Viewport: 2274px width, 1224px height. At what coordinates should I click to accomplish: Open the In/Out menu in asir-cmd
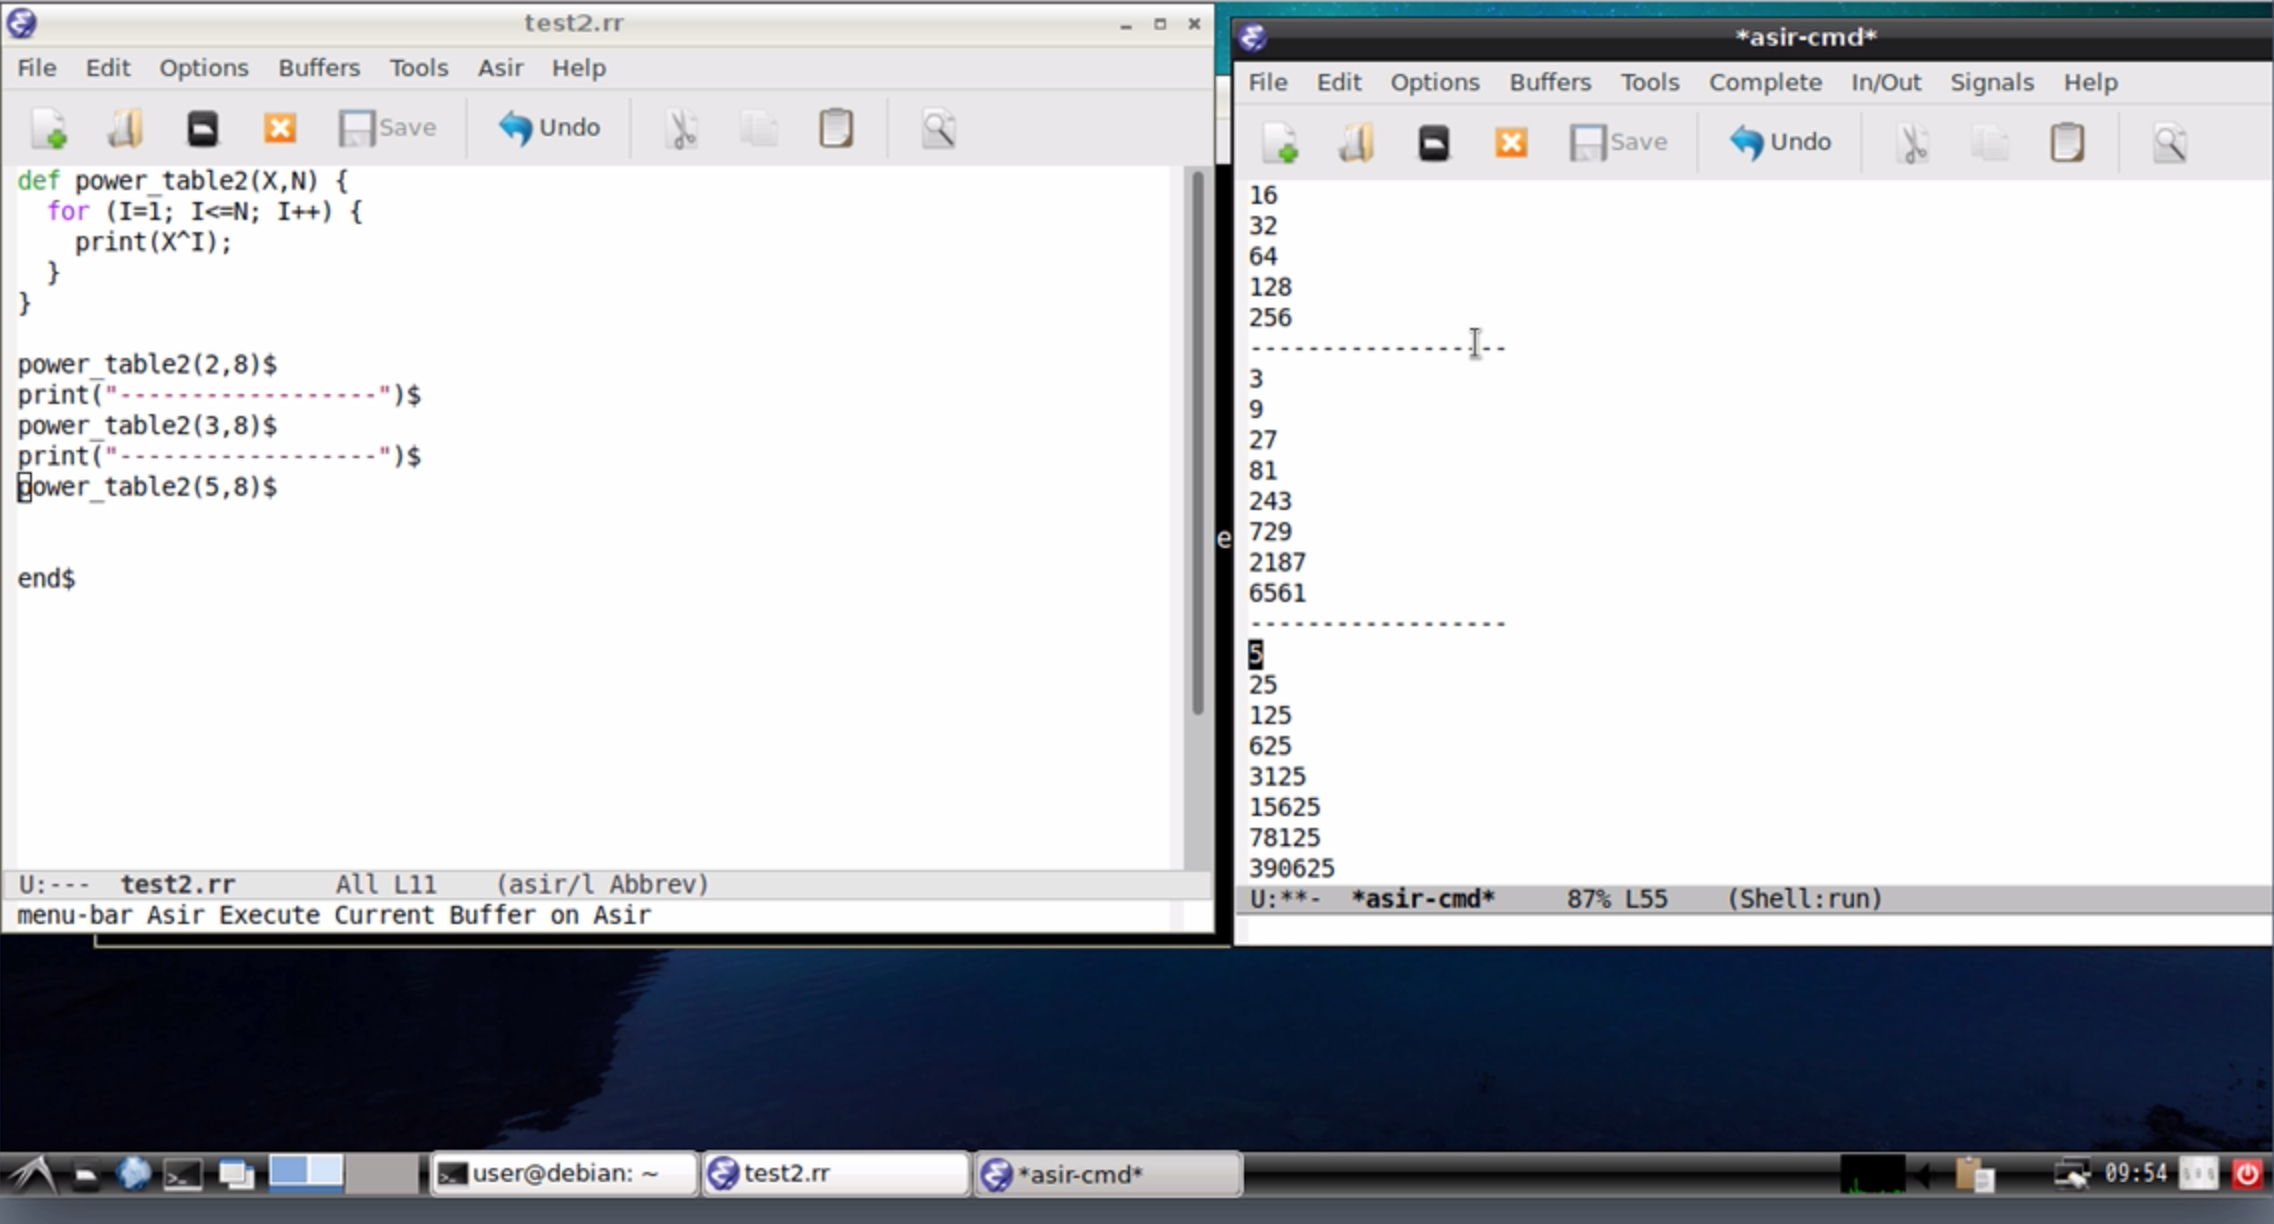pos(1886,82)
